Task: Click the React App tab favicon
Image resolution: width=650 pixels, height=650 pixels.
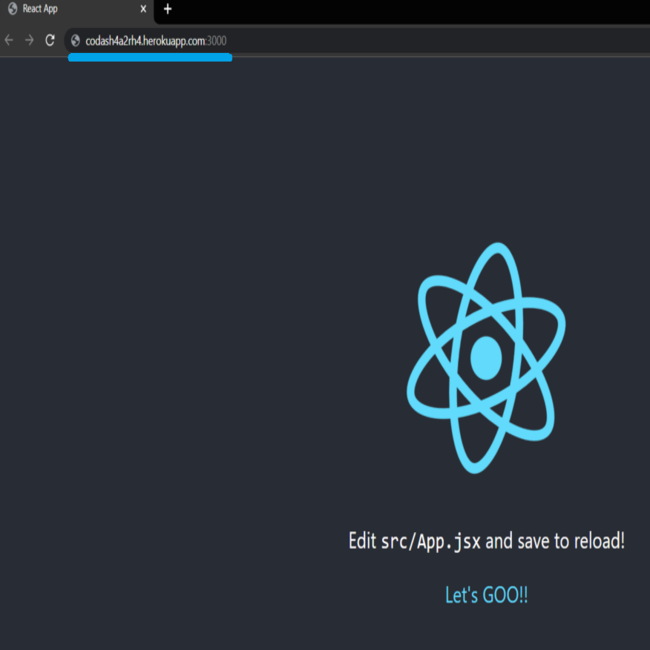Action: (x=12, y=9)
